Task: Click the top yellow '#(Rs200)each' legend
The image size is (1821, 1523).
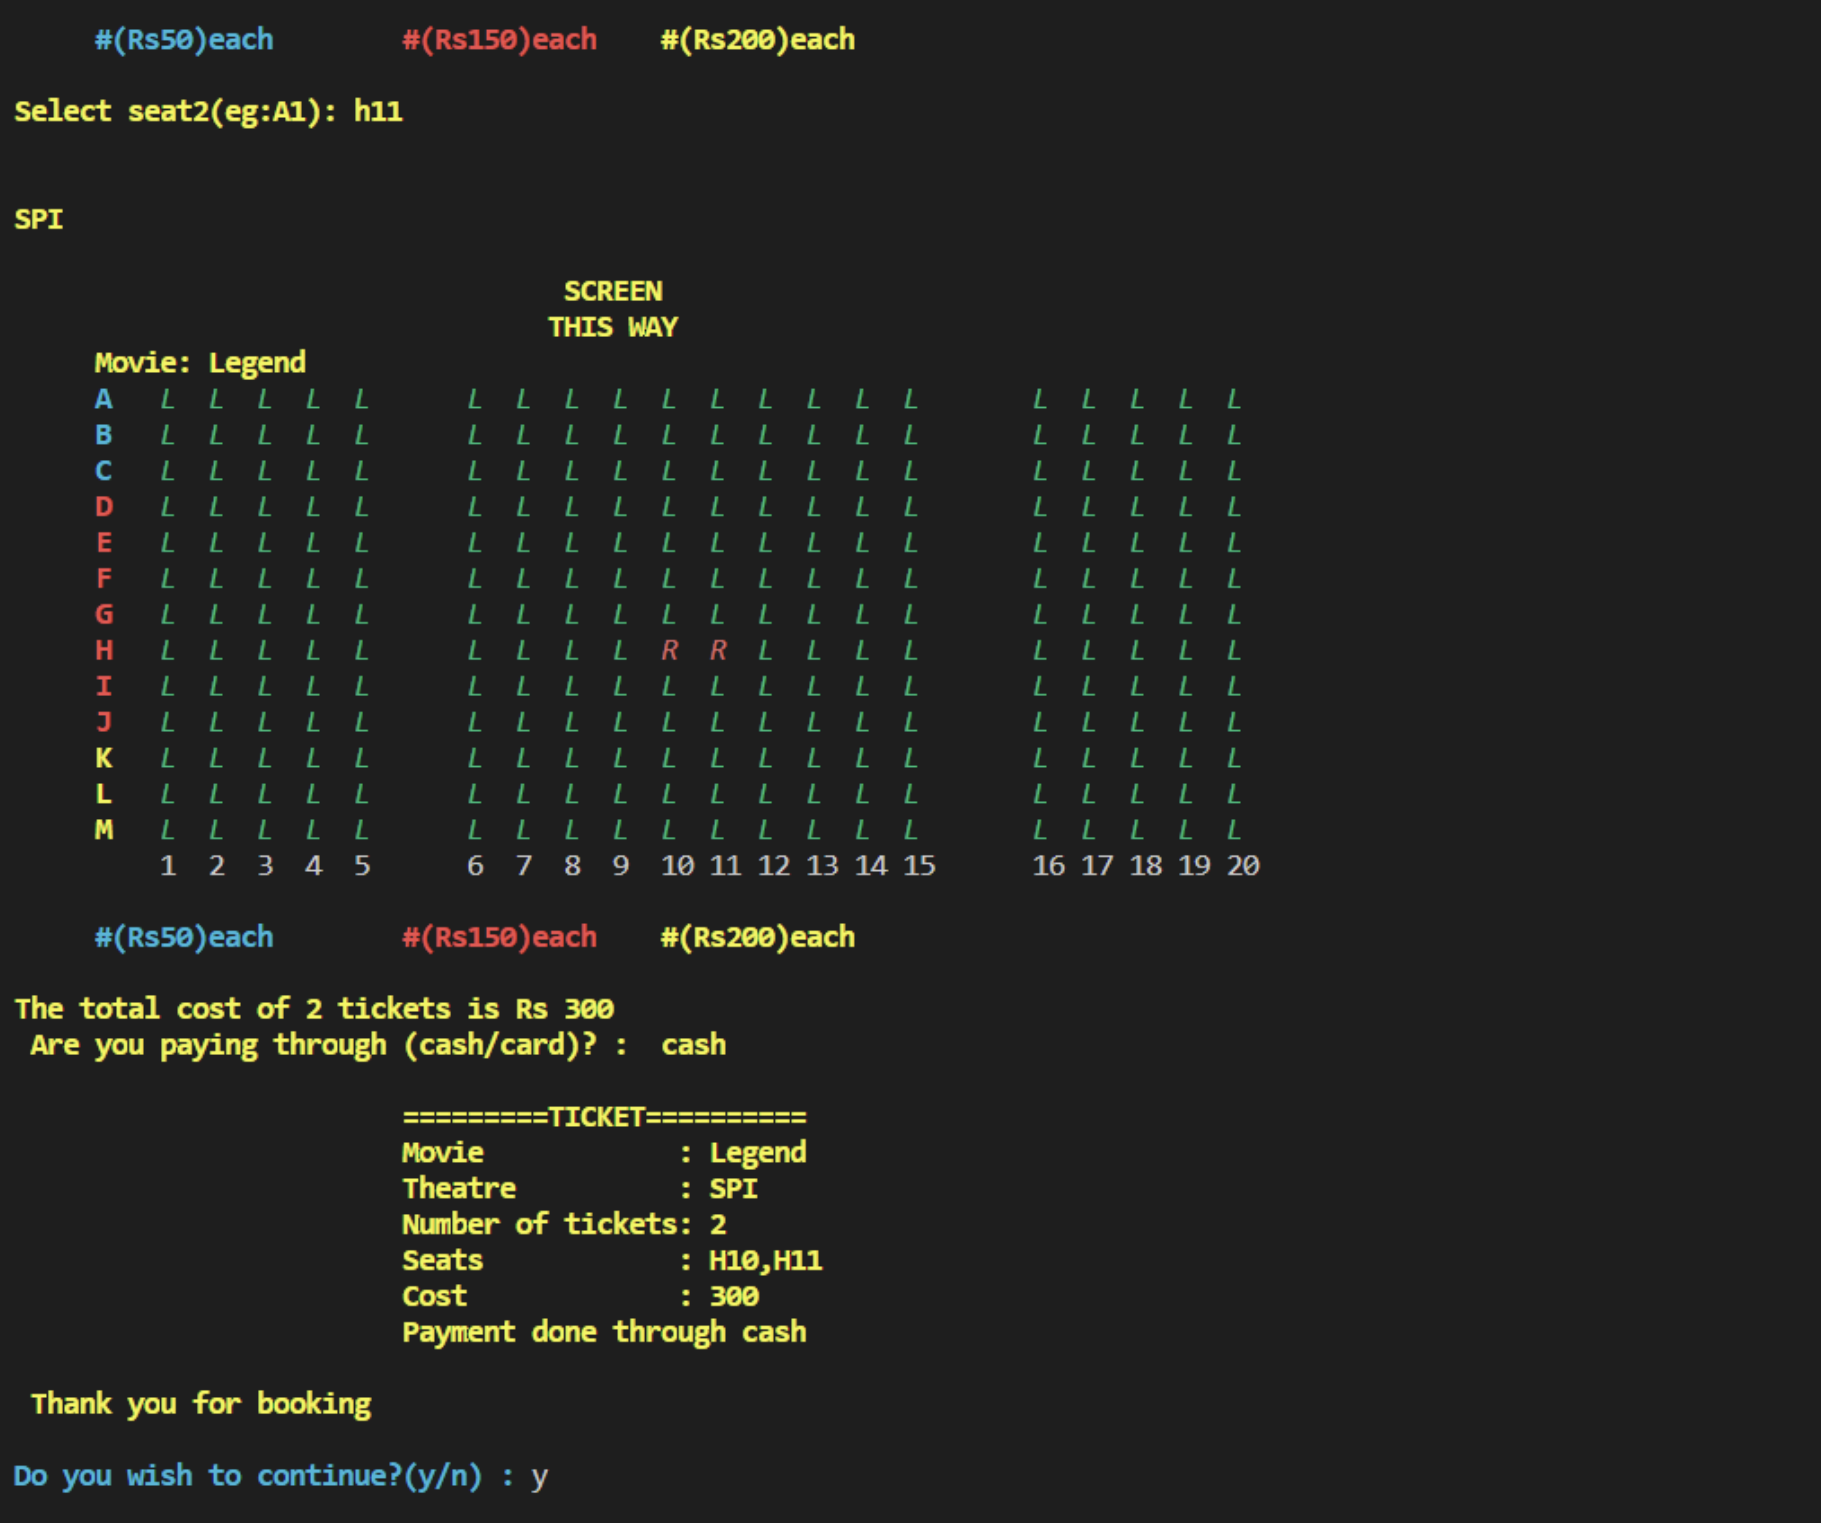Action: tap(758, 40)
